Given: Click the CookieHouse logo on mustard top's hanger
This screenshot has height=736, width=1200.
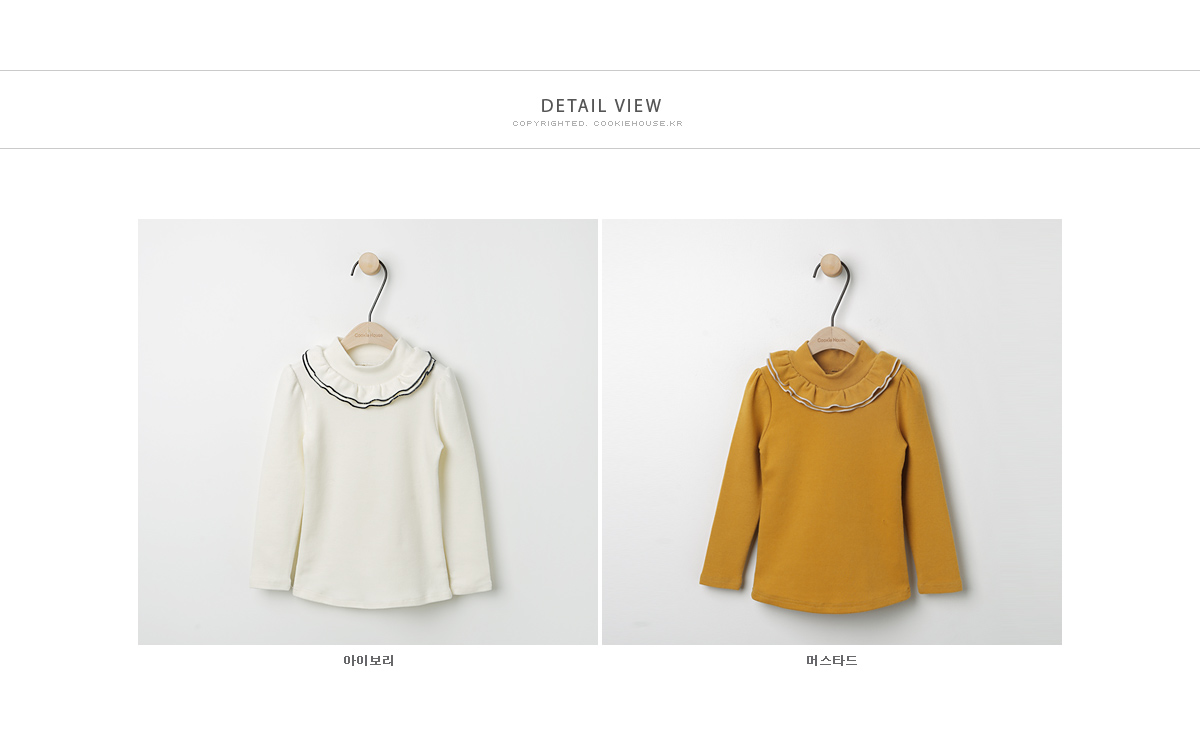Looking at the screenshot, I should click(x=831, y=340).
